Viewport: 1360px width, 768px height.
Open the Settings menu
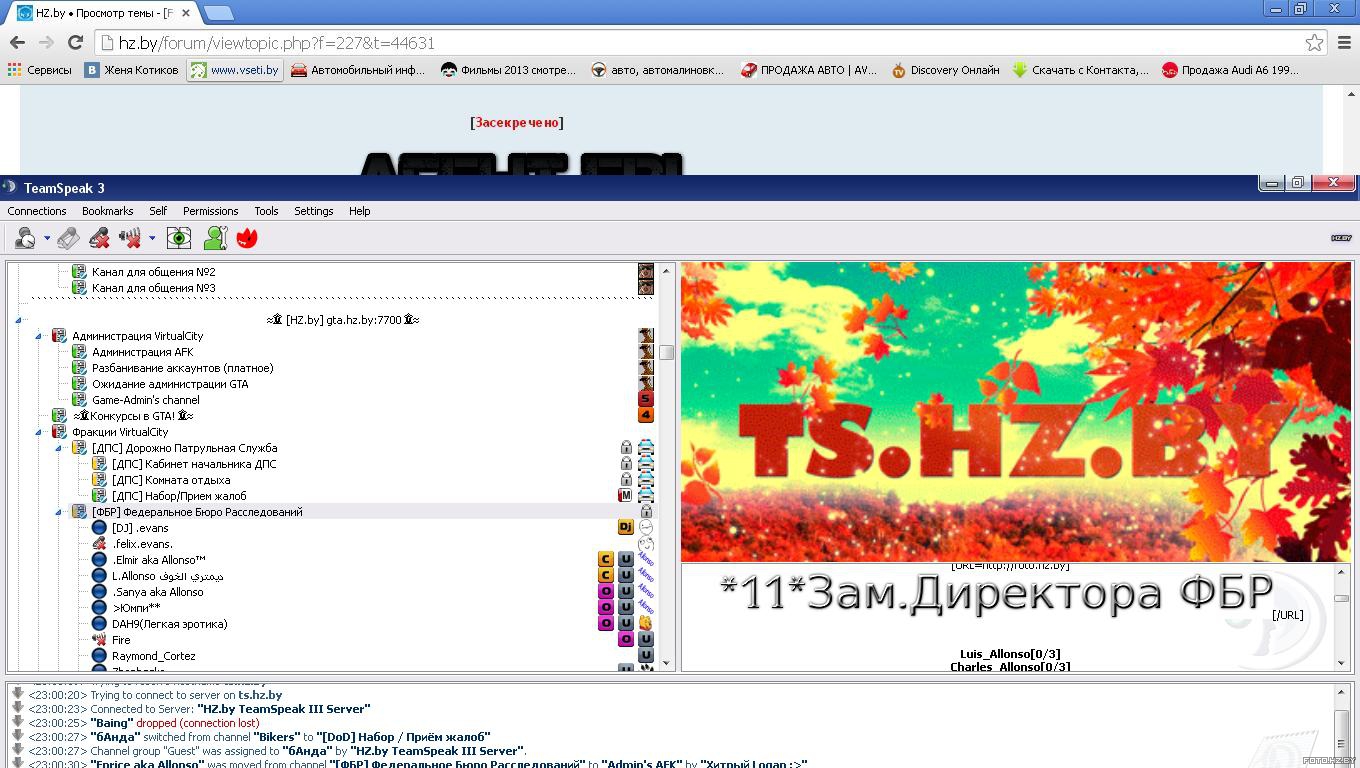313,211
